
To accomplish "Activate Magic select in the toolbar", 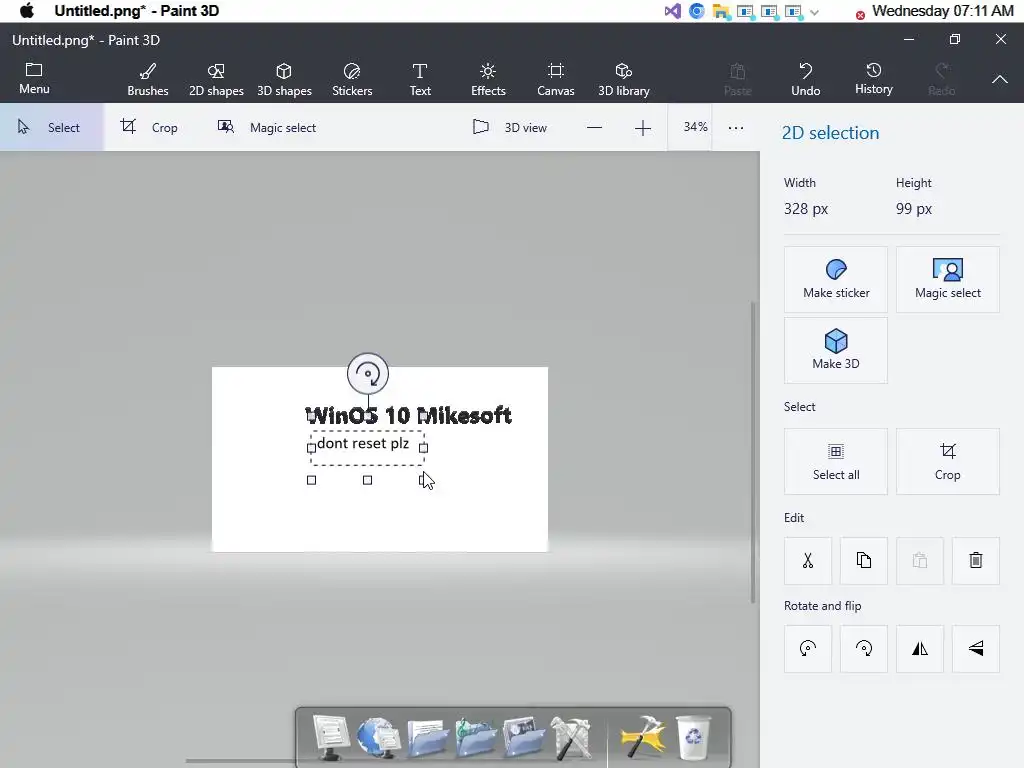I will 266,127.
